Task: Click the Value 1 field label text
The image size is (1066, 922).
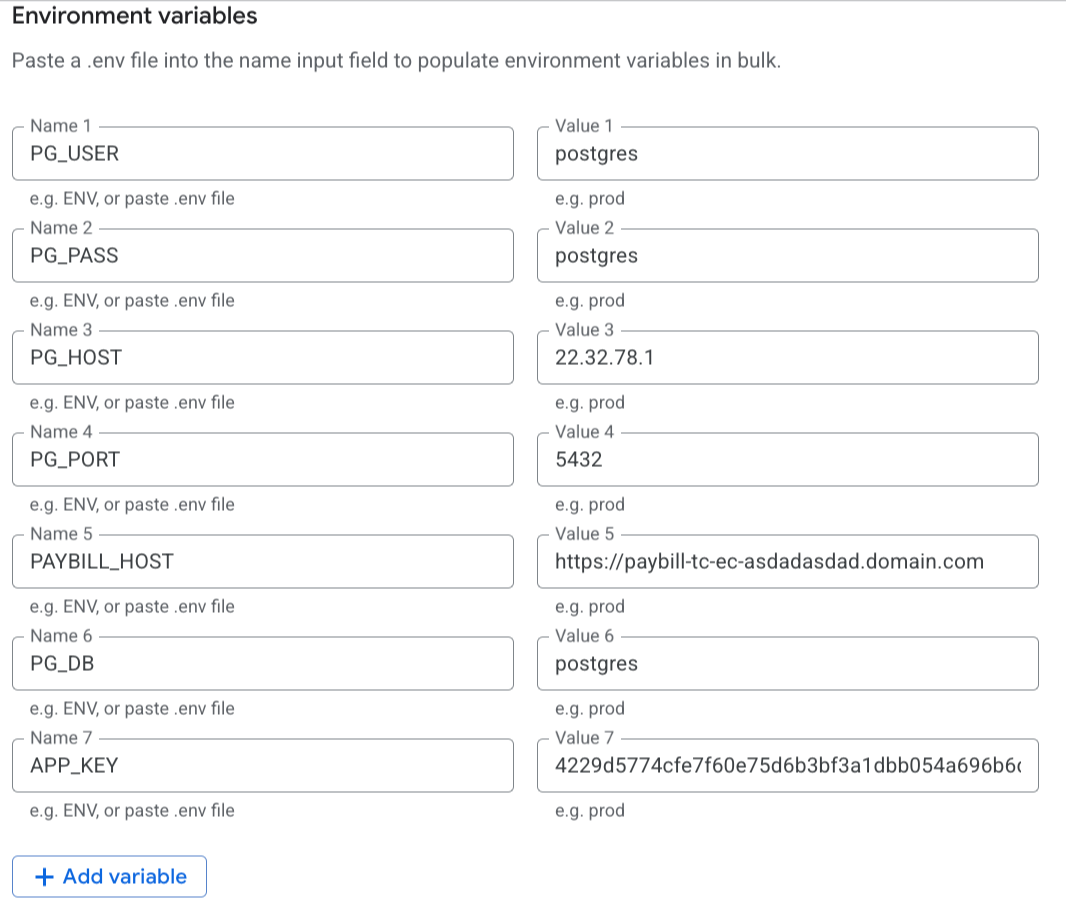Action: click(585, 126)
